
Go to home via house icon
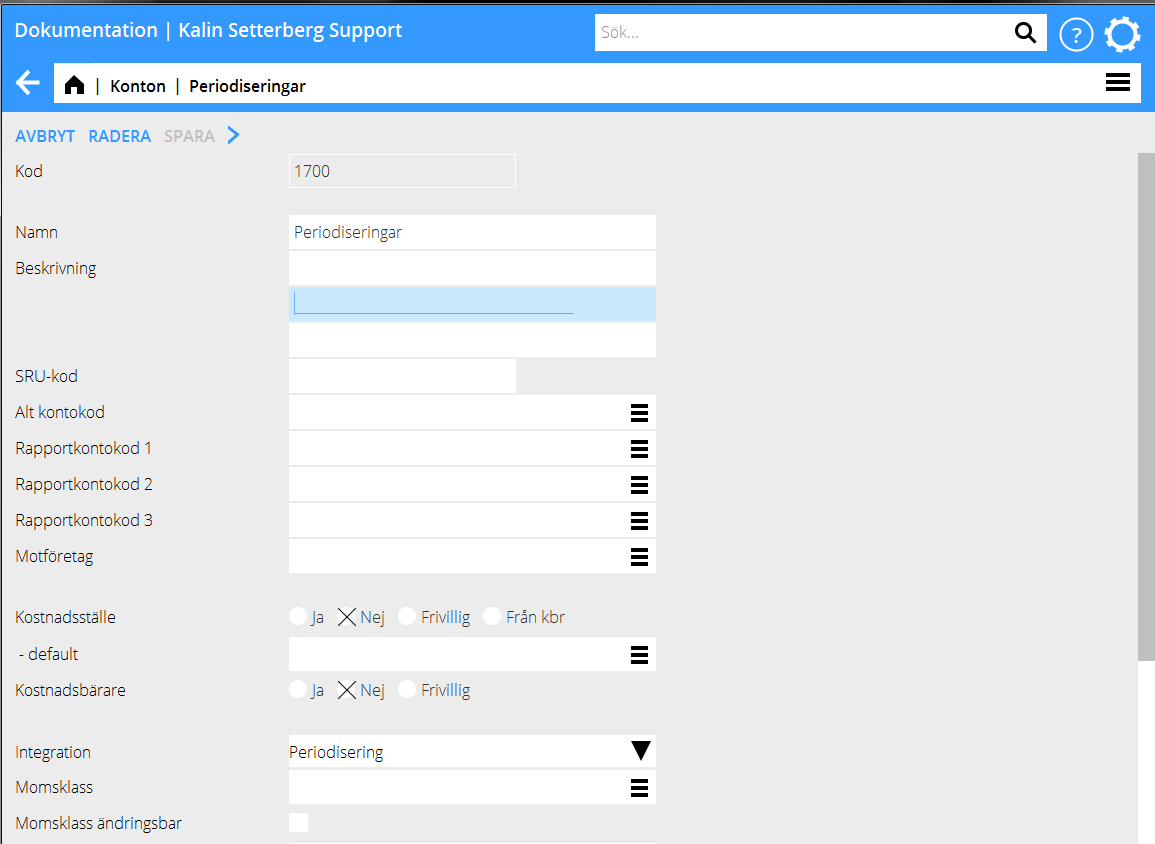[x=74, y=86]
